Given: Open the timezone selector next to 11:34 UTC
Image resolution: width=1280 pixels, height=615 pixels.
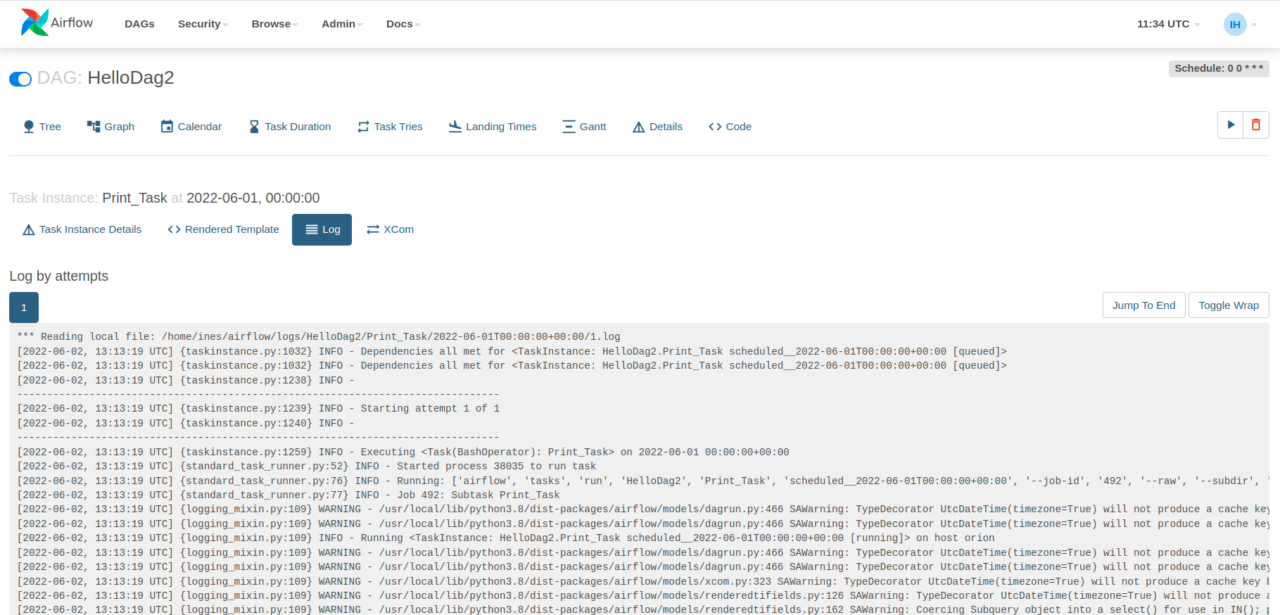Looking at the screenshot, I should coord(1167,23).
